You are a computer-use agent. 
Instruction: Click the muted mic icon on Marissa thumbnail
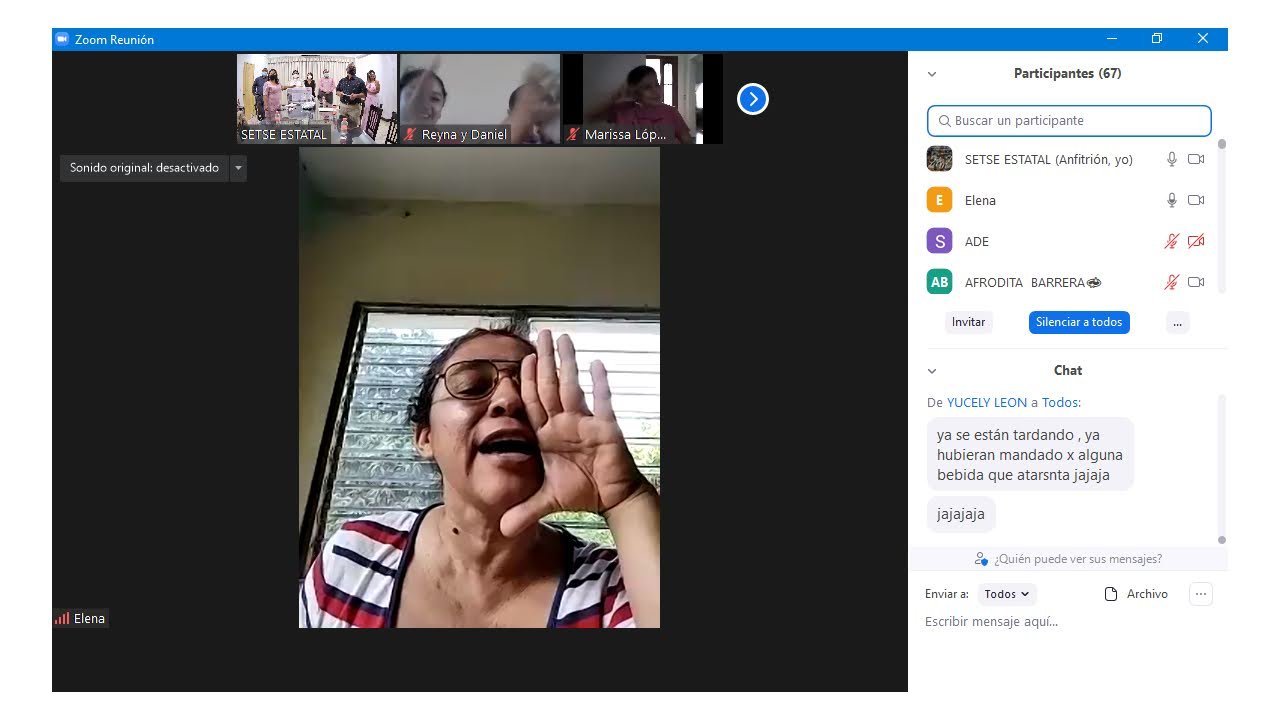pos(573,134)
